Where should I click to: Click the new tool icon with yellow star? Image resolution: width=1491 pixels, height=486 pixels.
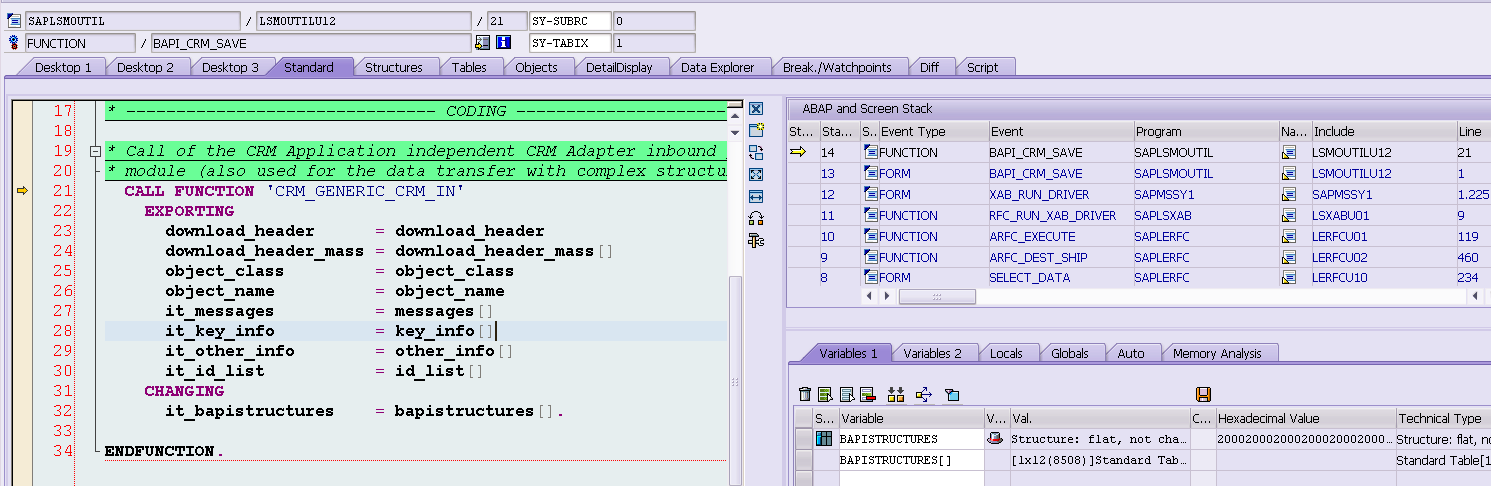(756, 130)
